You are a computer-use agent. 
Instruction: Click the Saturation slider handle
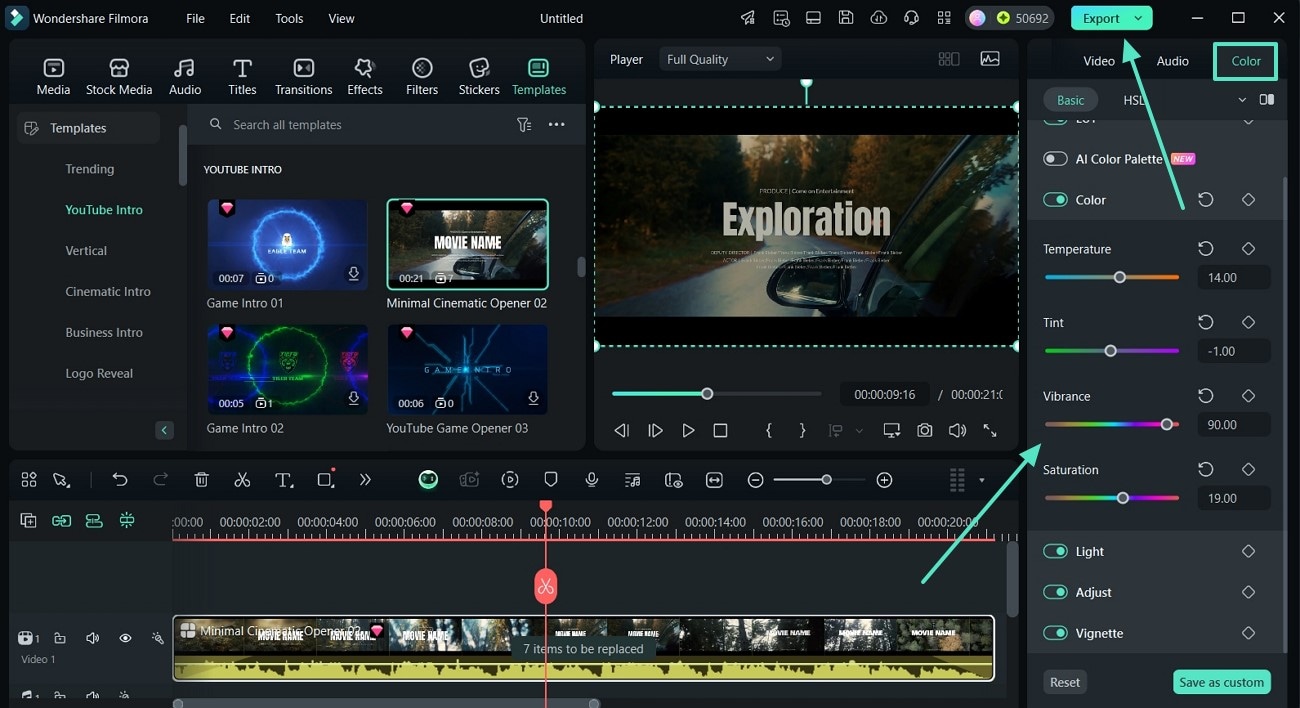[x=1123, y=498]
